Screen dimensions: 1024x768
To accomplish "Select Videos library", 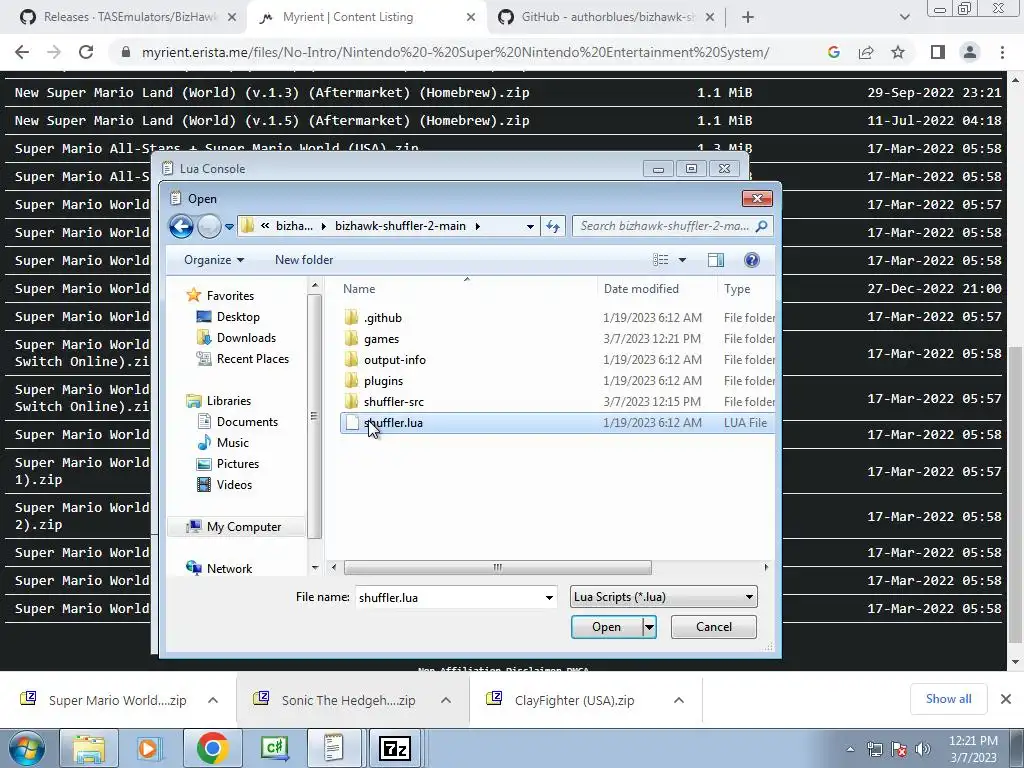I will 234,485.
